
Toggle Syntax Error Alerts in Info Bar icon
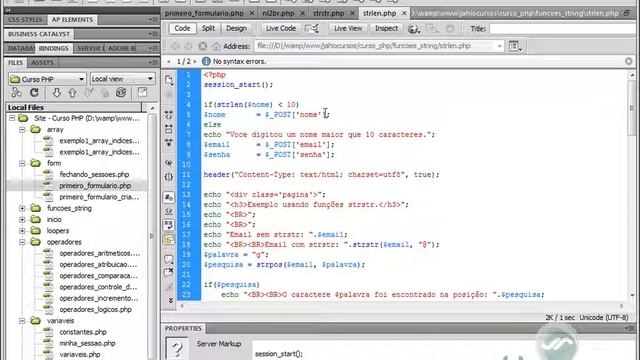(169, 239)
